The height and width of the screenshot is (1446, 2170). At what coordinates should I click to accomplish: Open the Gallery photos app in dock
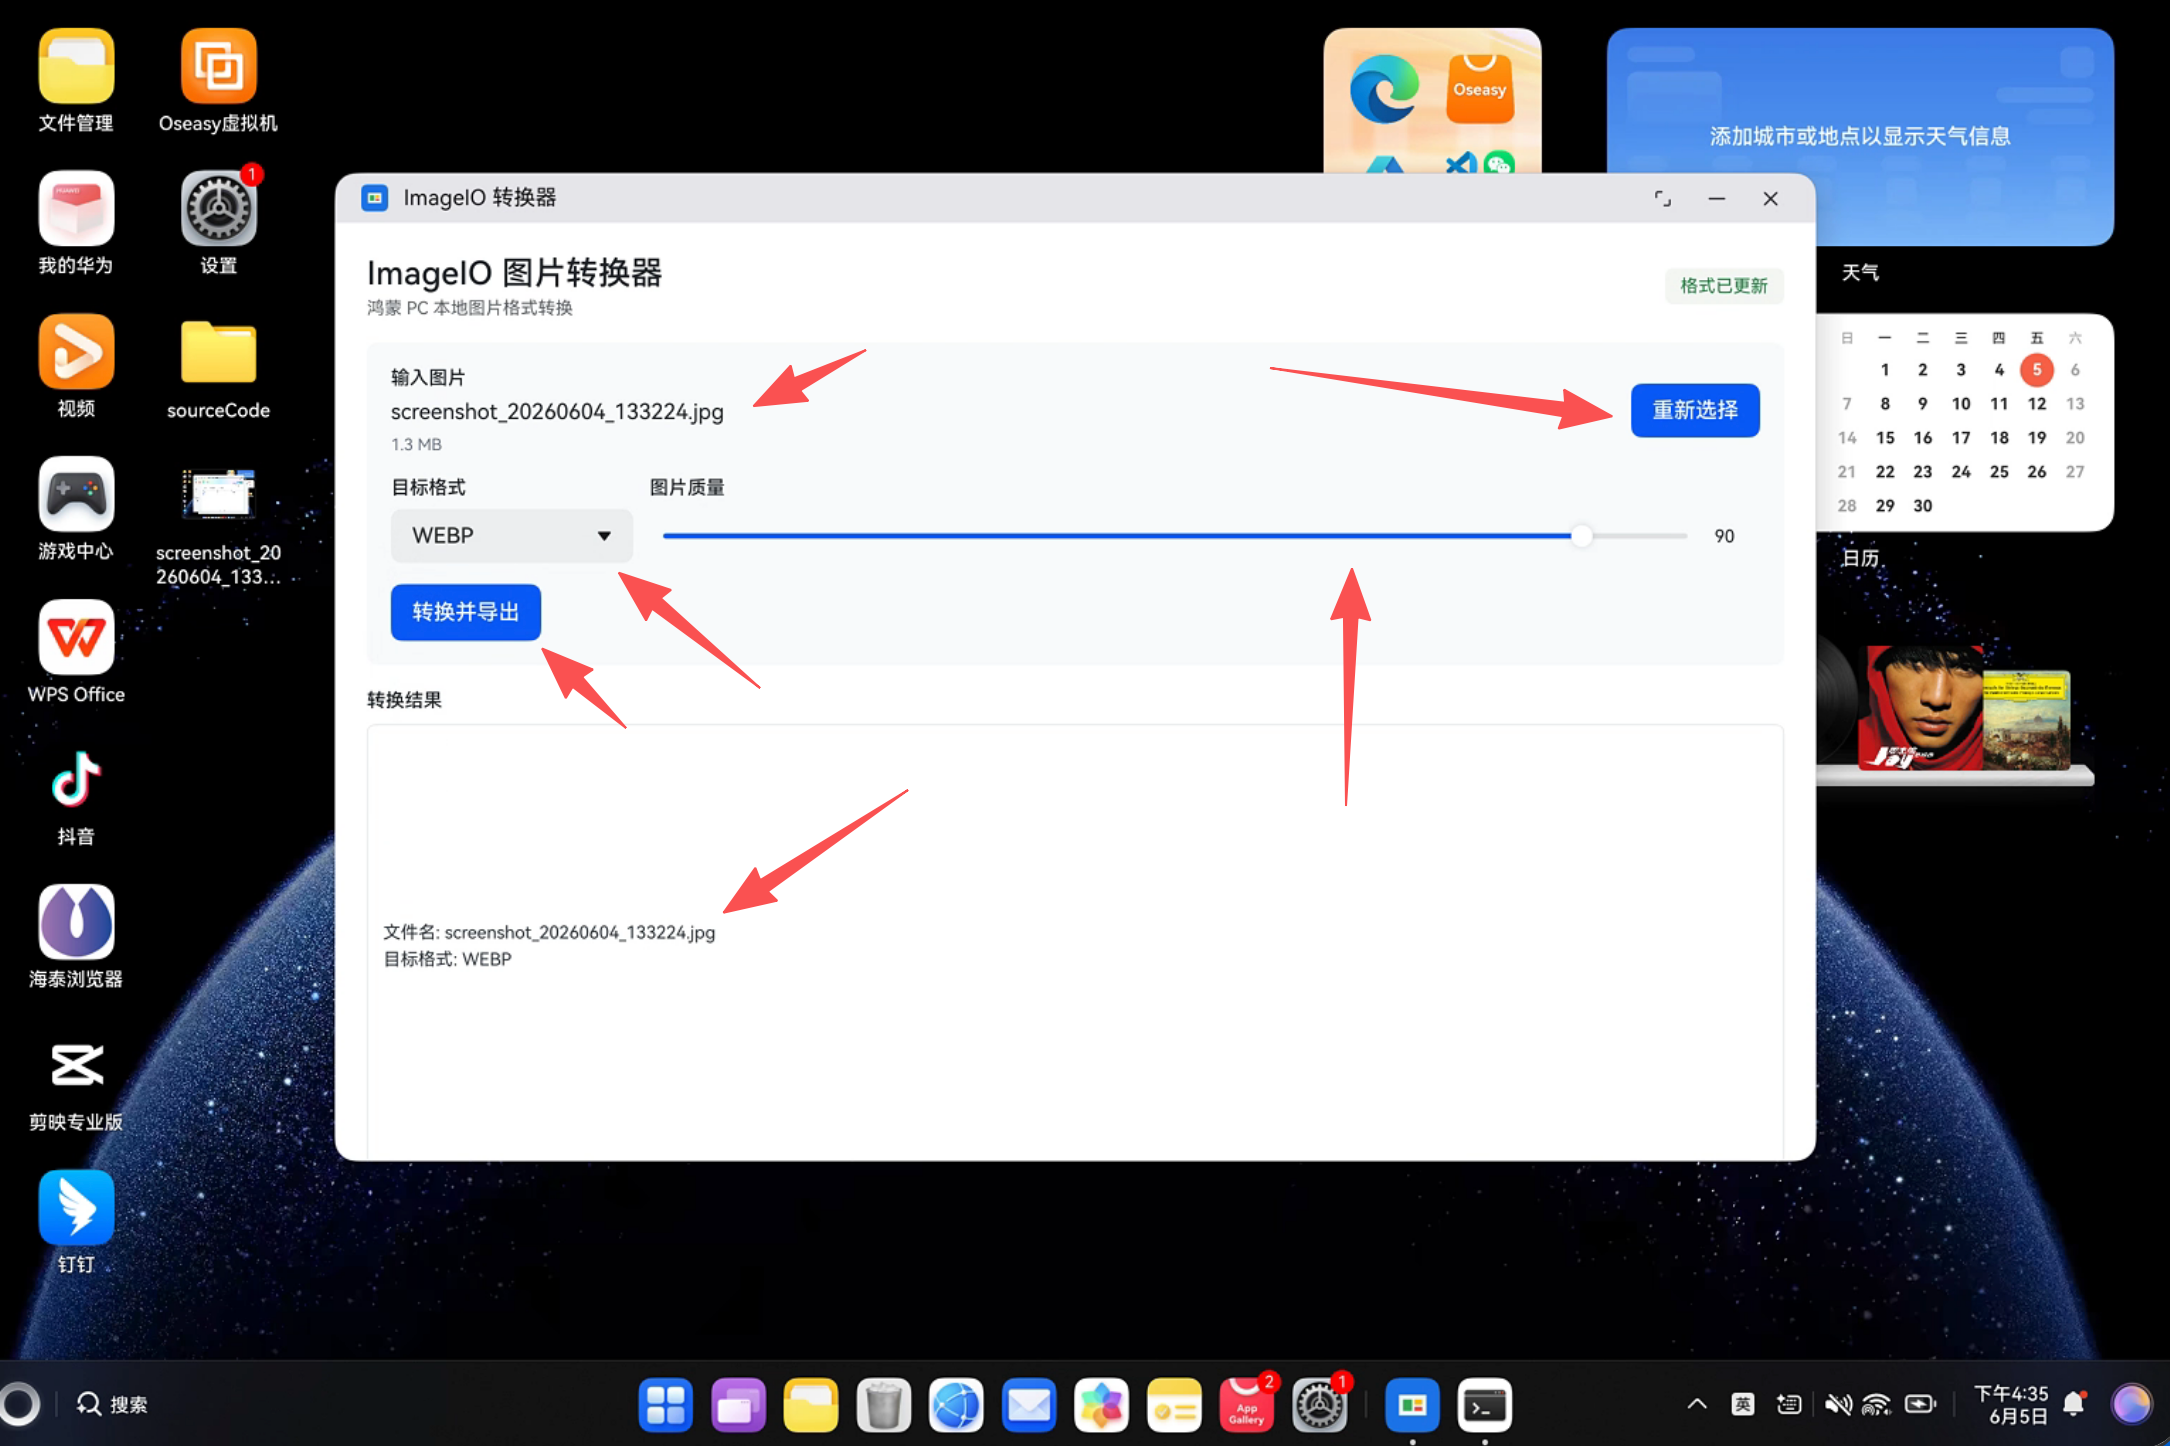[x=1101, y=1405]
